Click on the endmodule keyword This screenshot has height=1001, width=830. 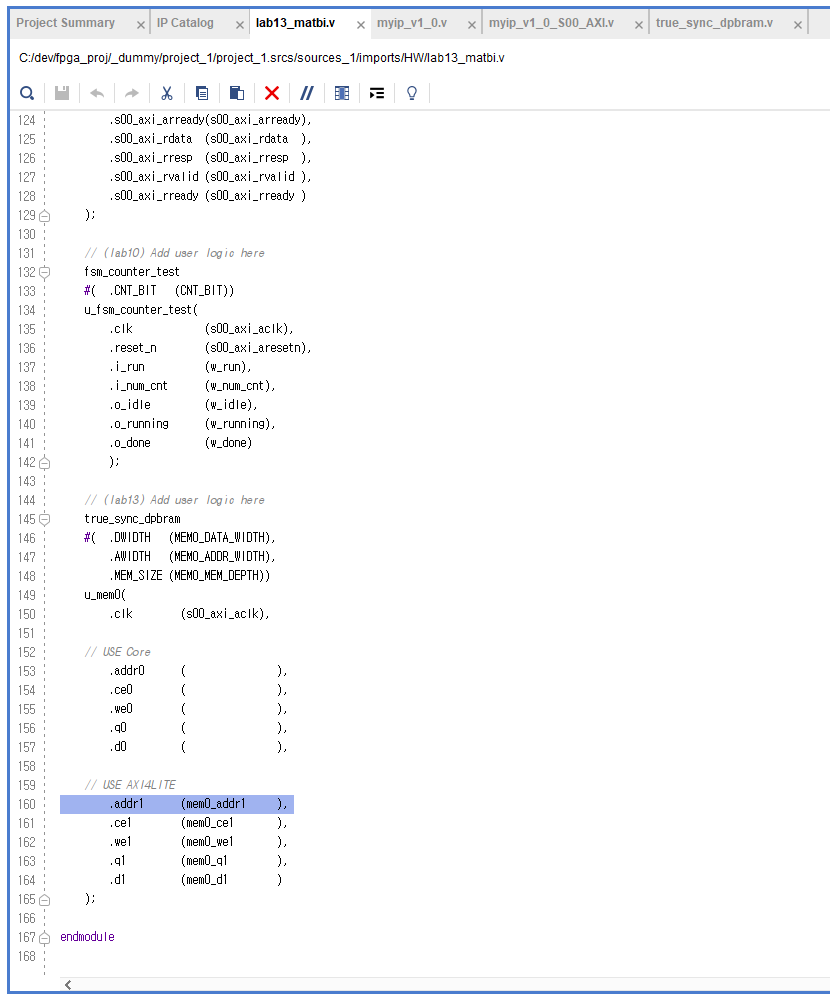(87, 937)
